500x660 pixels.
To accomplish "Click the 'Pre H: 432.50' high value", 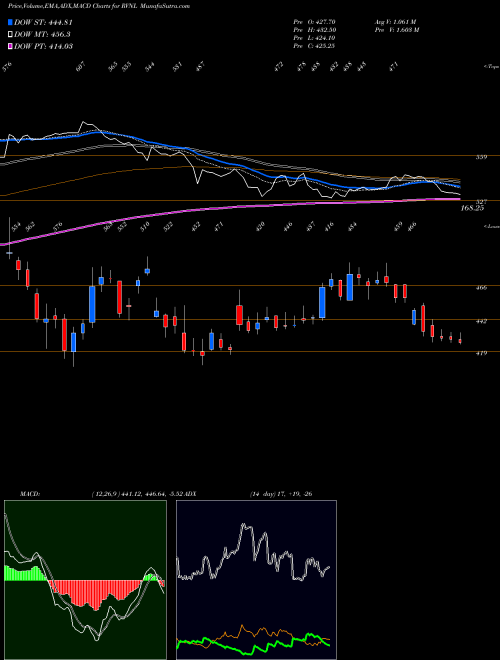I will (315, 30).
